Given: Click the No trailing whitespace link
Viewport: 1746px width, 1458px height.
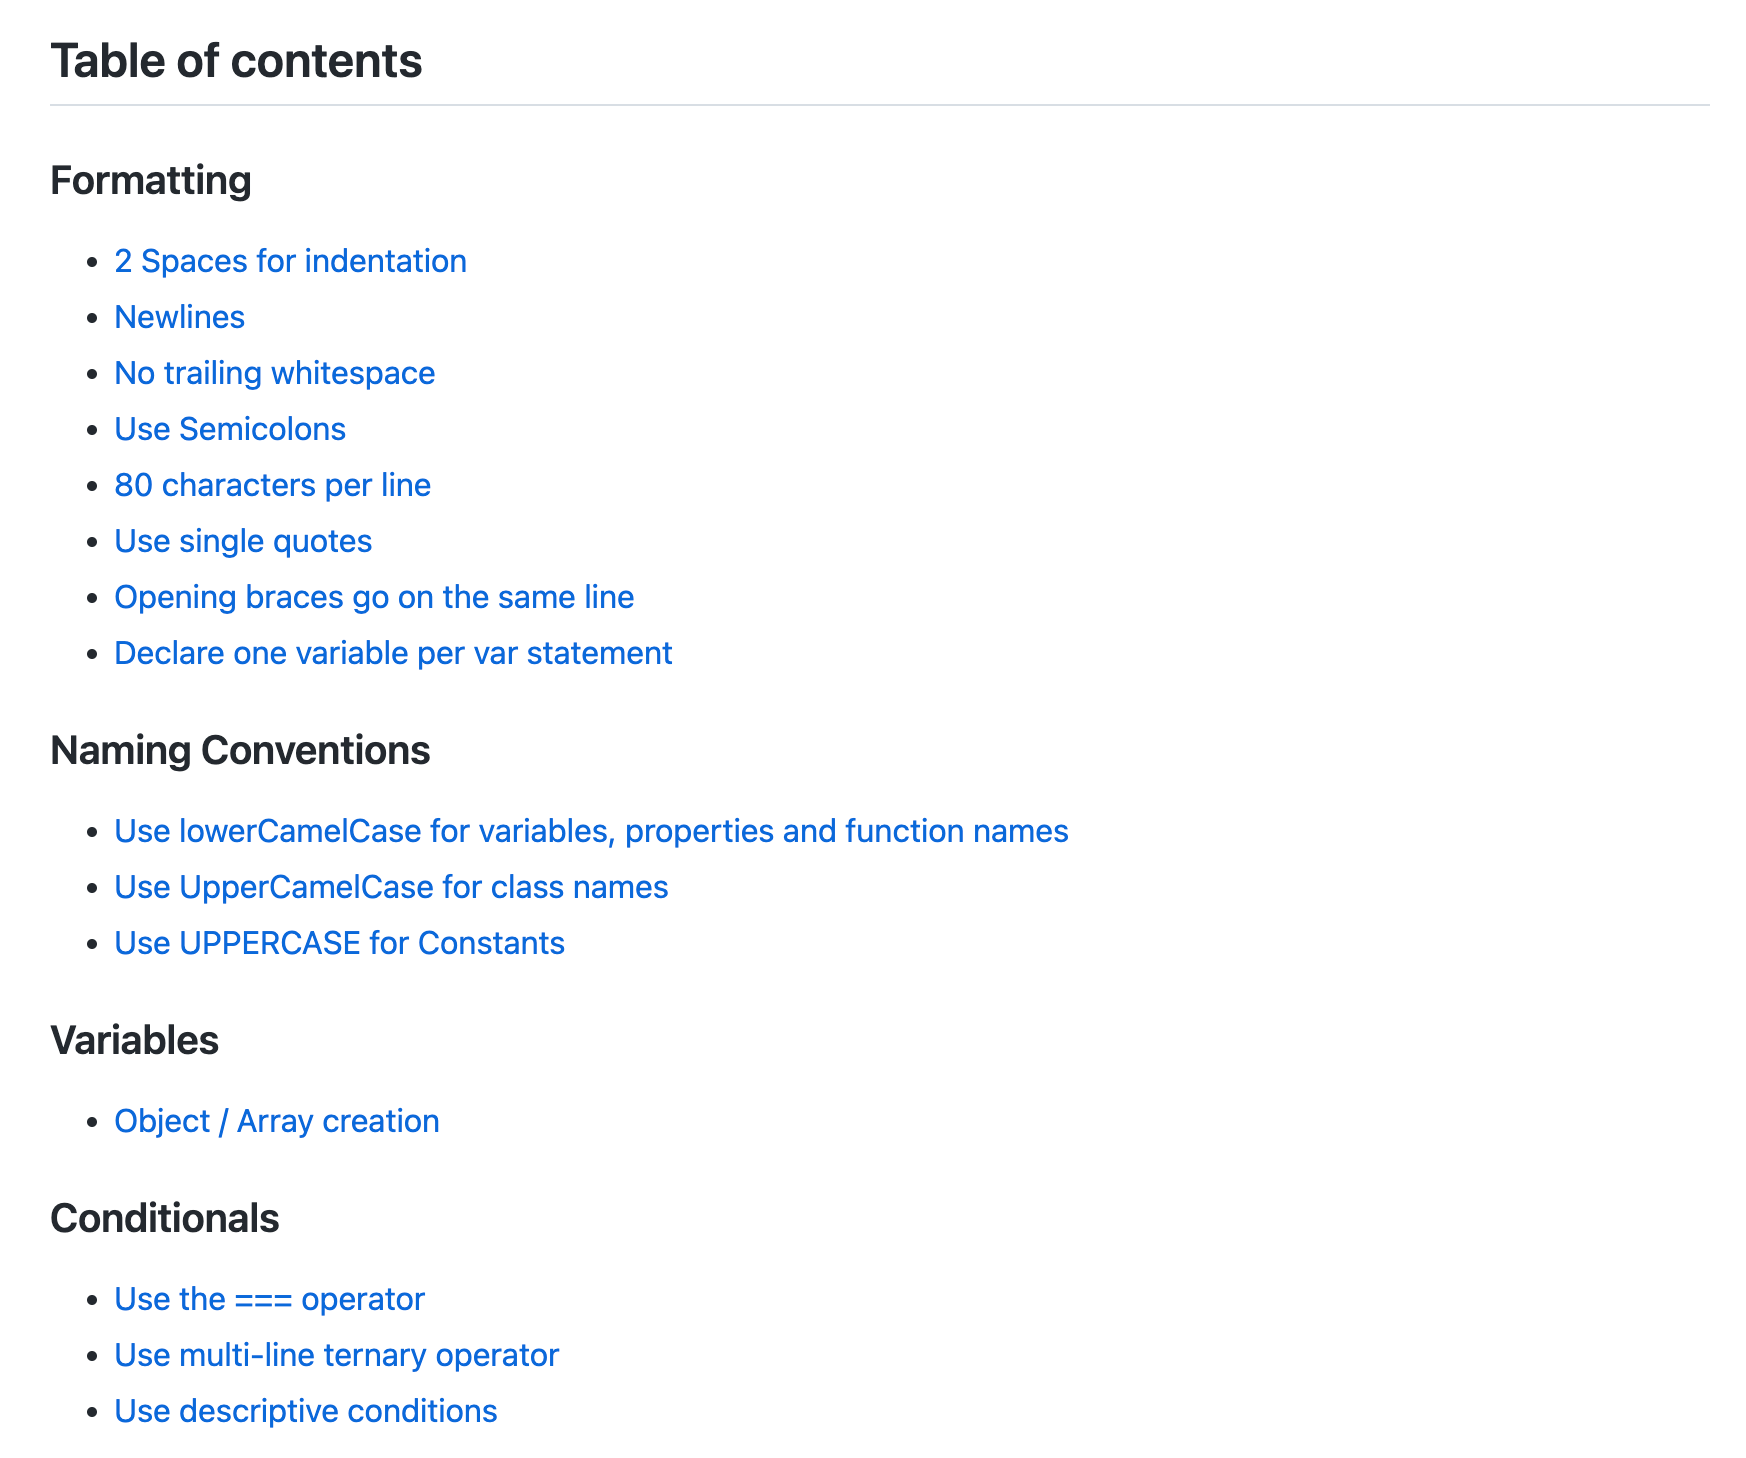Looking at the screenshot, I should pyautogui.click(x=274, y=373).
